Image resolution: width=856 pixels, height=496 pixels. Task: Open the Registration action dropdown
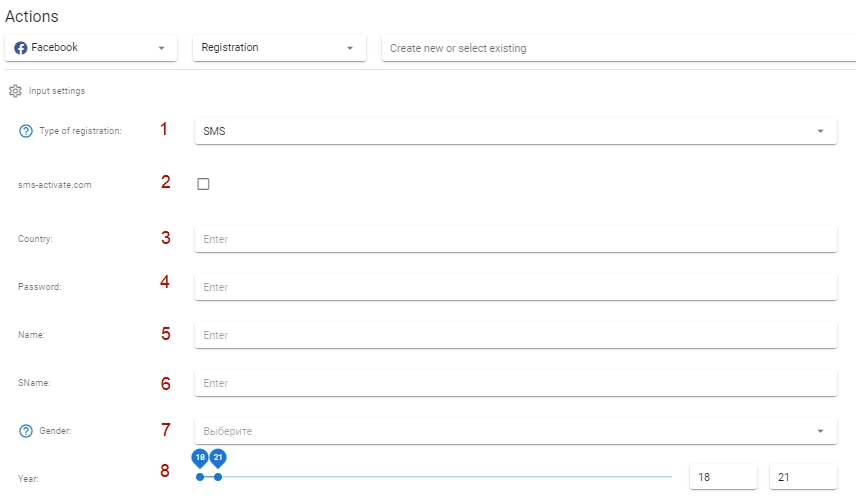(279, 48)
